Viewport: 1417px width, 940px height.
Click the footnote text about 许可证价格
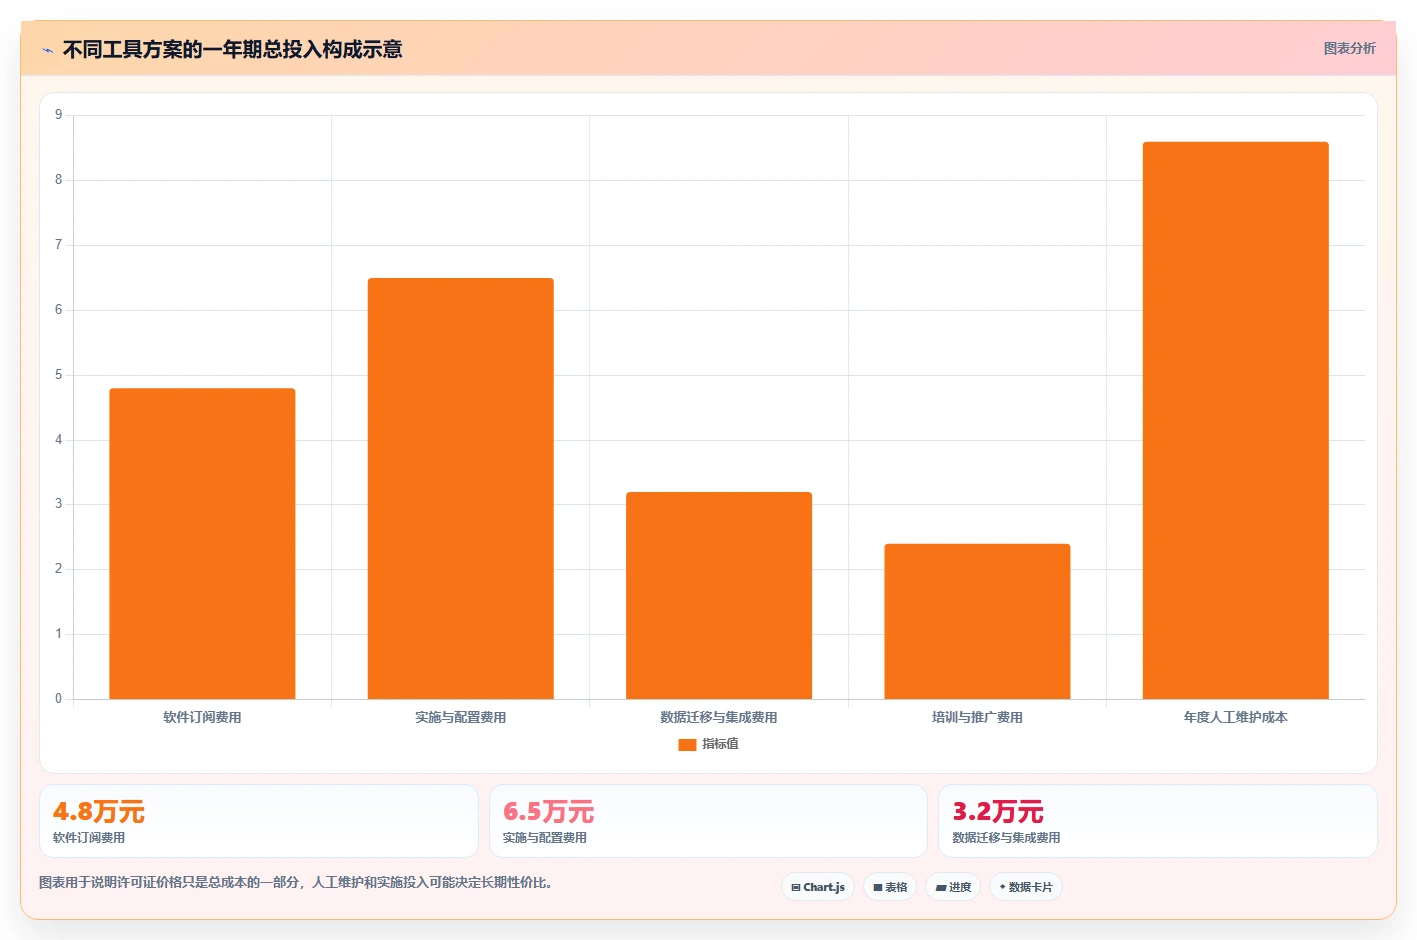(296, 882)
